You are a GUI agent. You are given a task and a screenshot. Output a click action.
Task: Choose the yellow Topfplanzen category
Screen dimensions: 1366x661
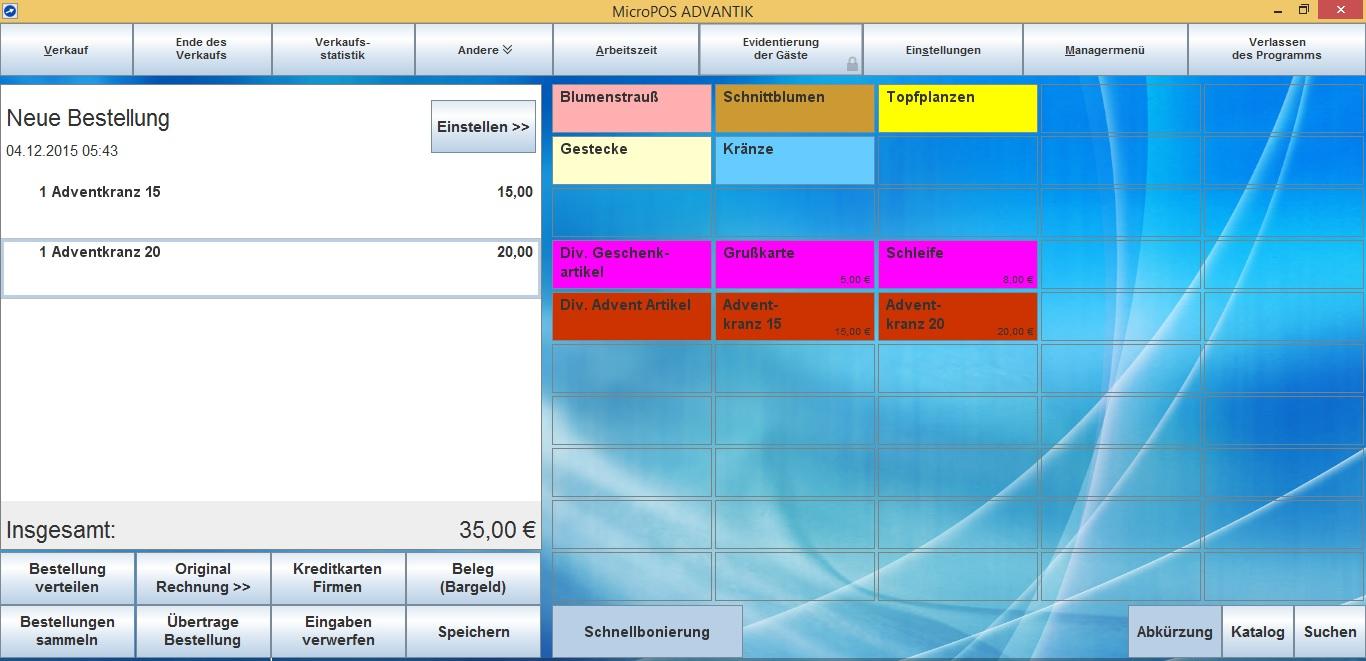(957, 108)
